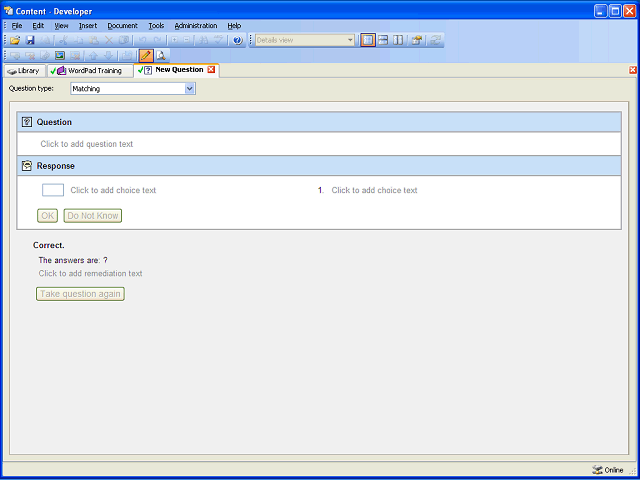Viewport: 640px width, 480px height.
Task: Select the horizontal split layout icon
Action: click(x=383, y=40)
